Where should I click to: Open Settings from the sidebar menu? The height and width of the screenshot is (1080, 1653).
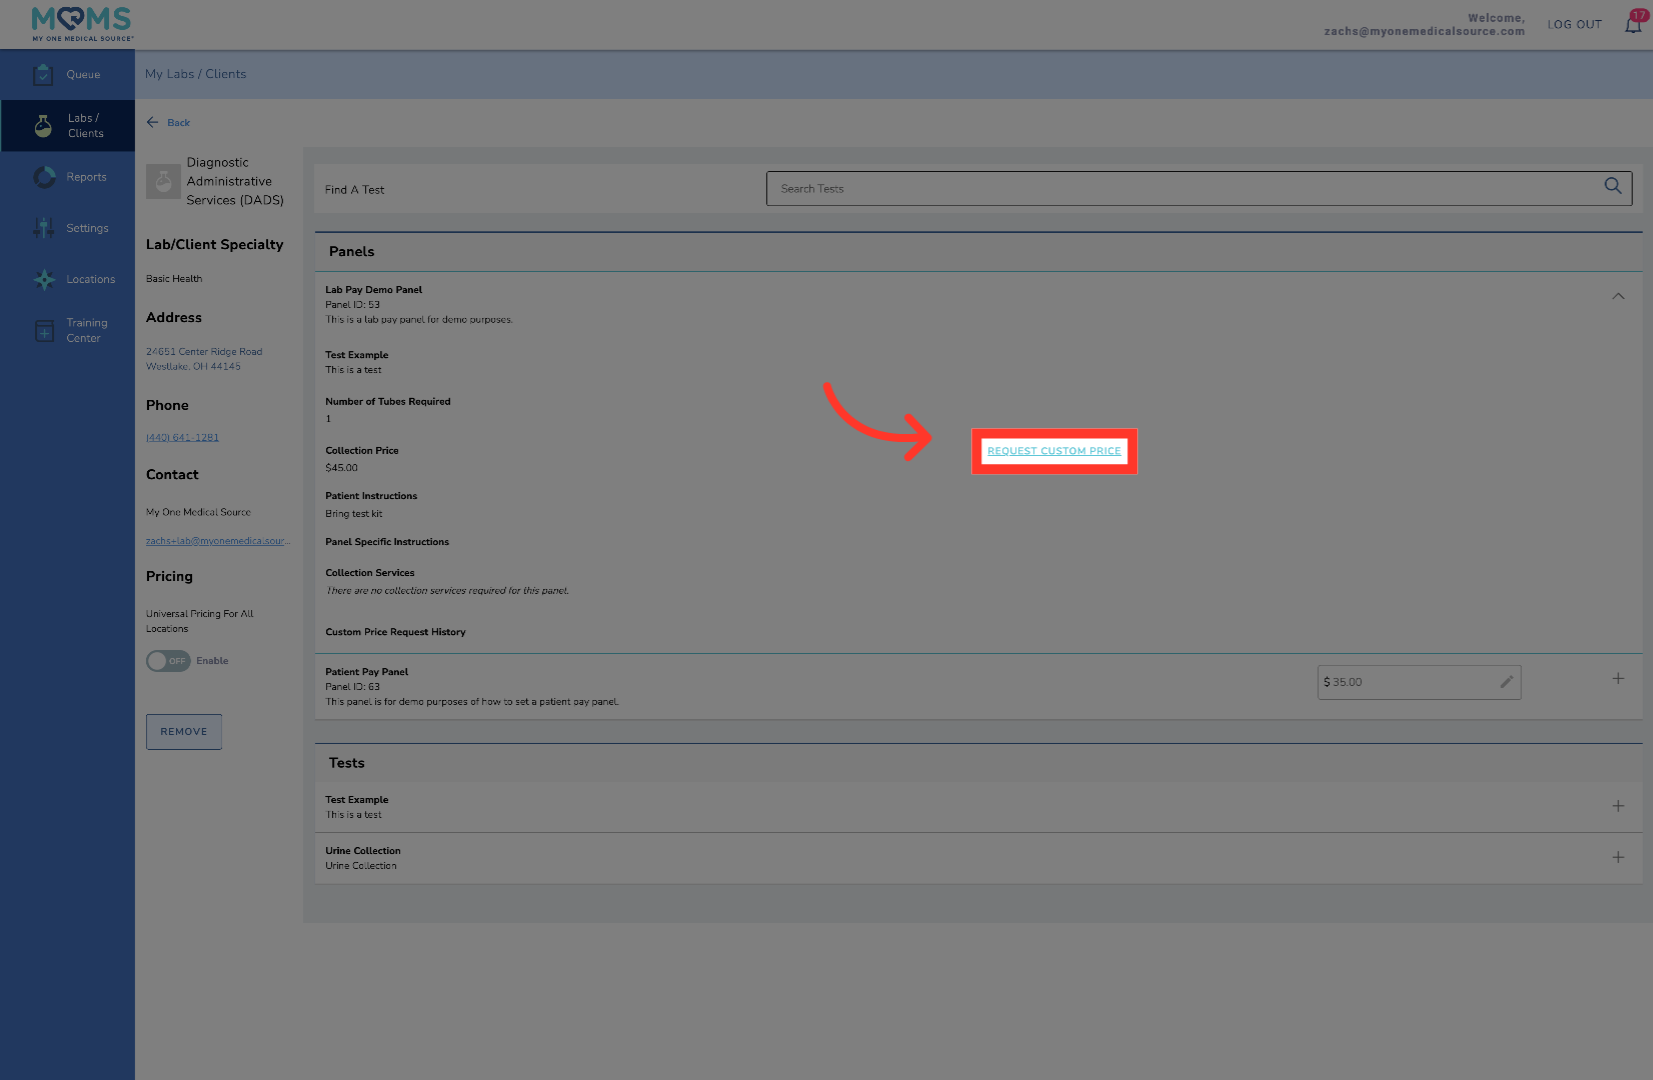pyautogui.click(x=87, y=229)
